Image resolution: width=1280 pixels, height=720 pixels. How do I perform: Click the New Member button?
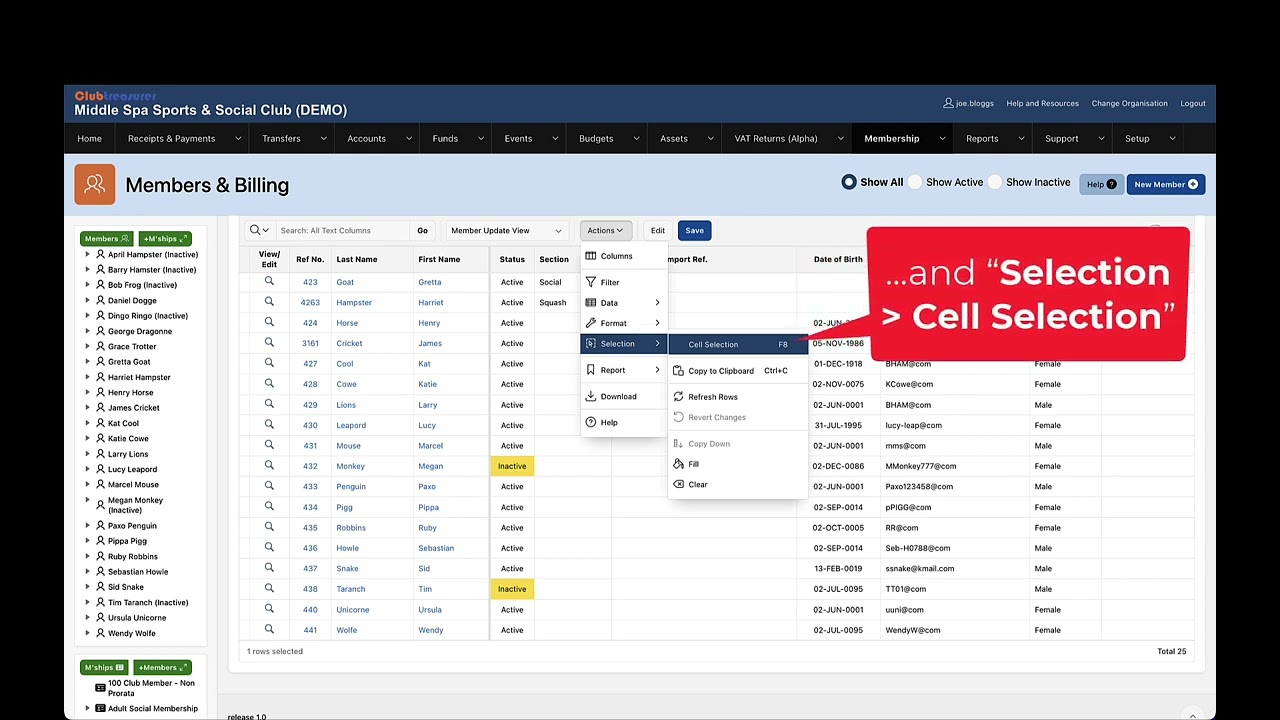coord(1165,184)
